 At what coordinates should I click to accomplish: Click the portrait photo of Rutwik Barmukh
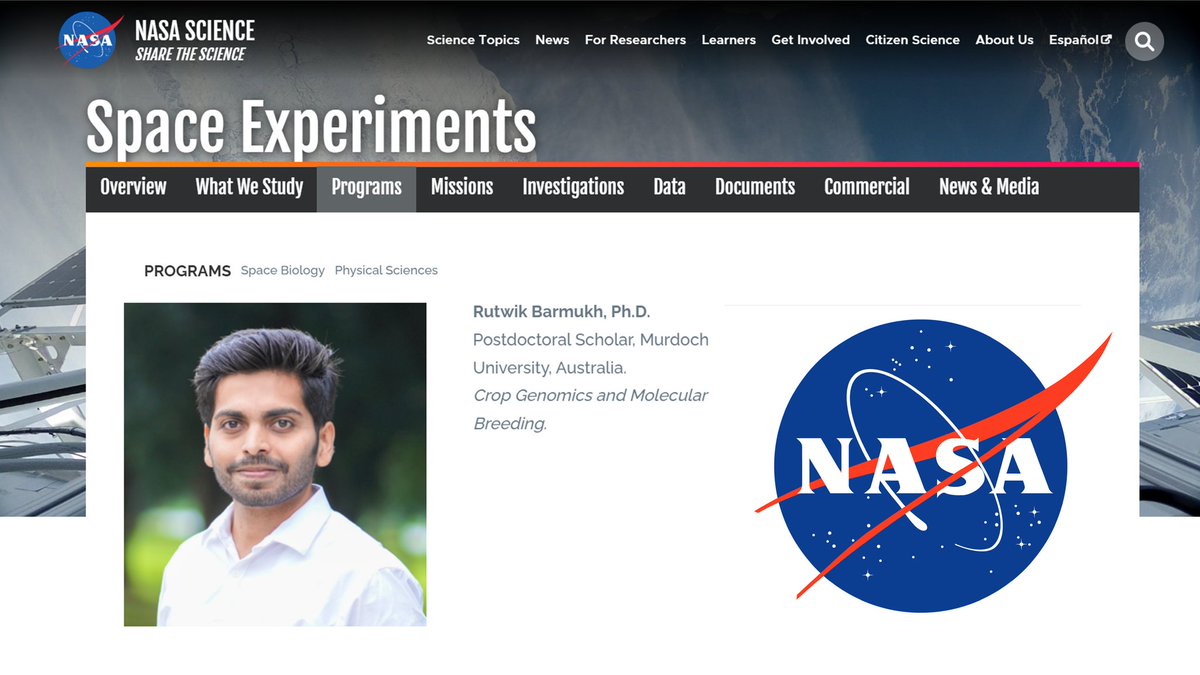[x=275, y=464]
